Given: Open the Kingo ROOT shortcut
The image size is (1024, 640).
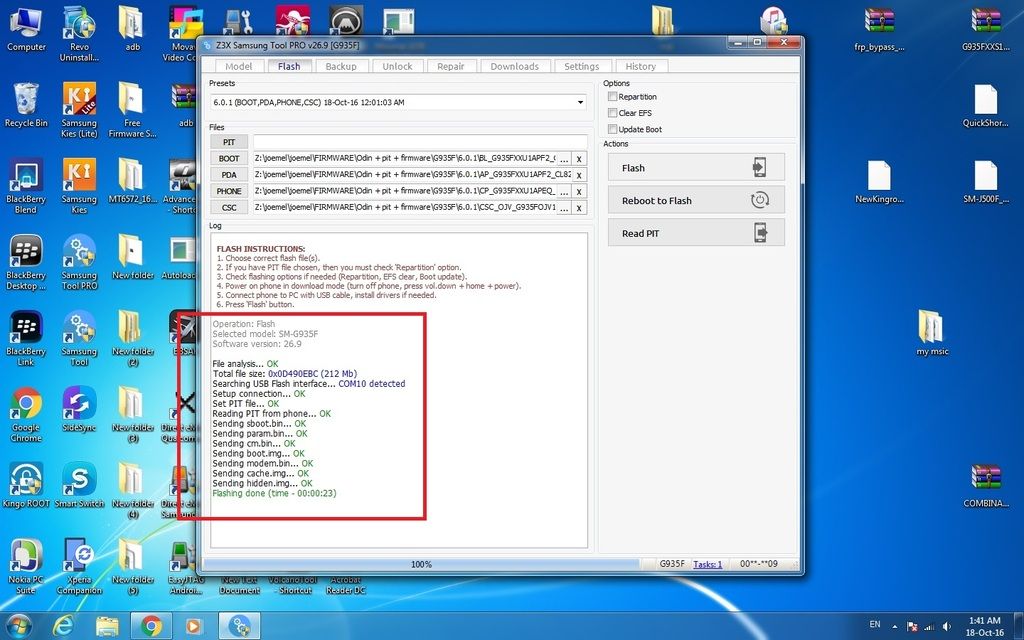Looking at the screenshot, I should coord(25,485).
